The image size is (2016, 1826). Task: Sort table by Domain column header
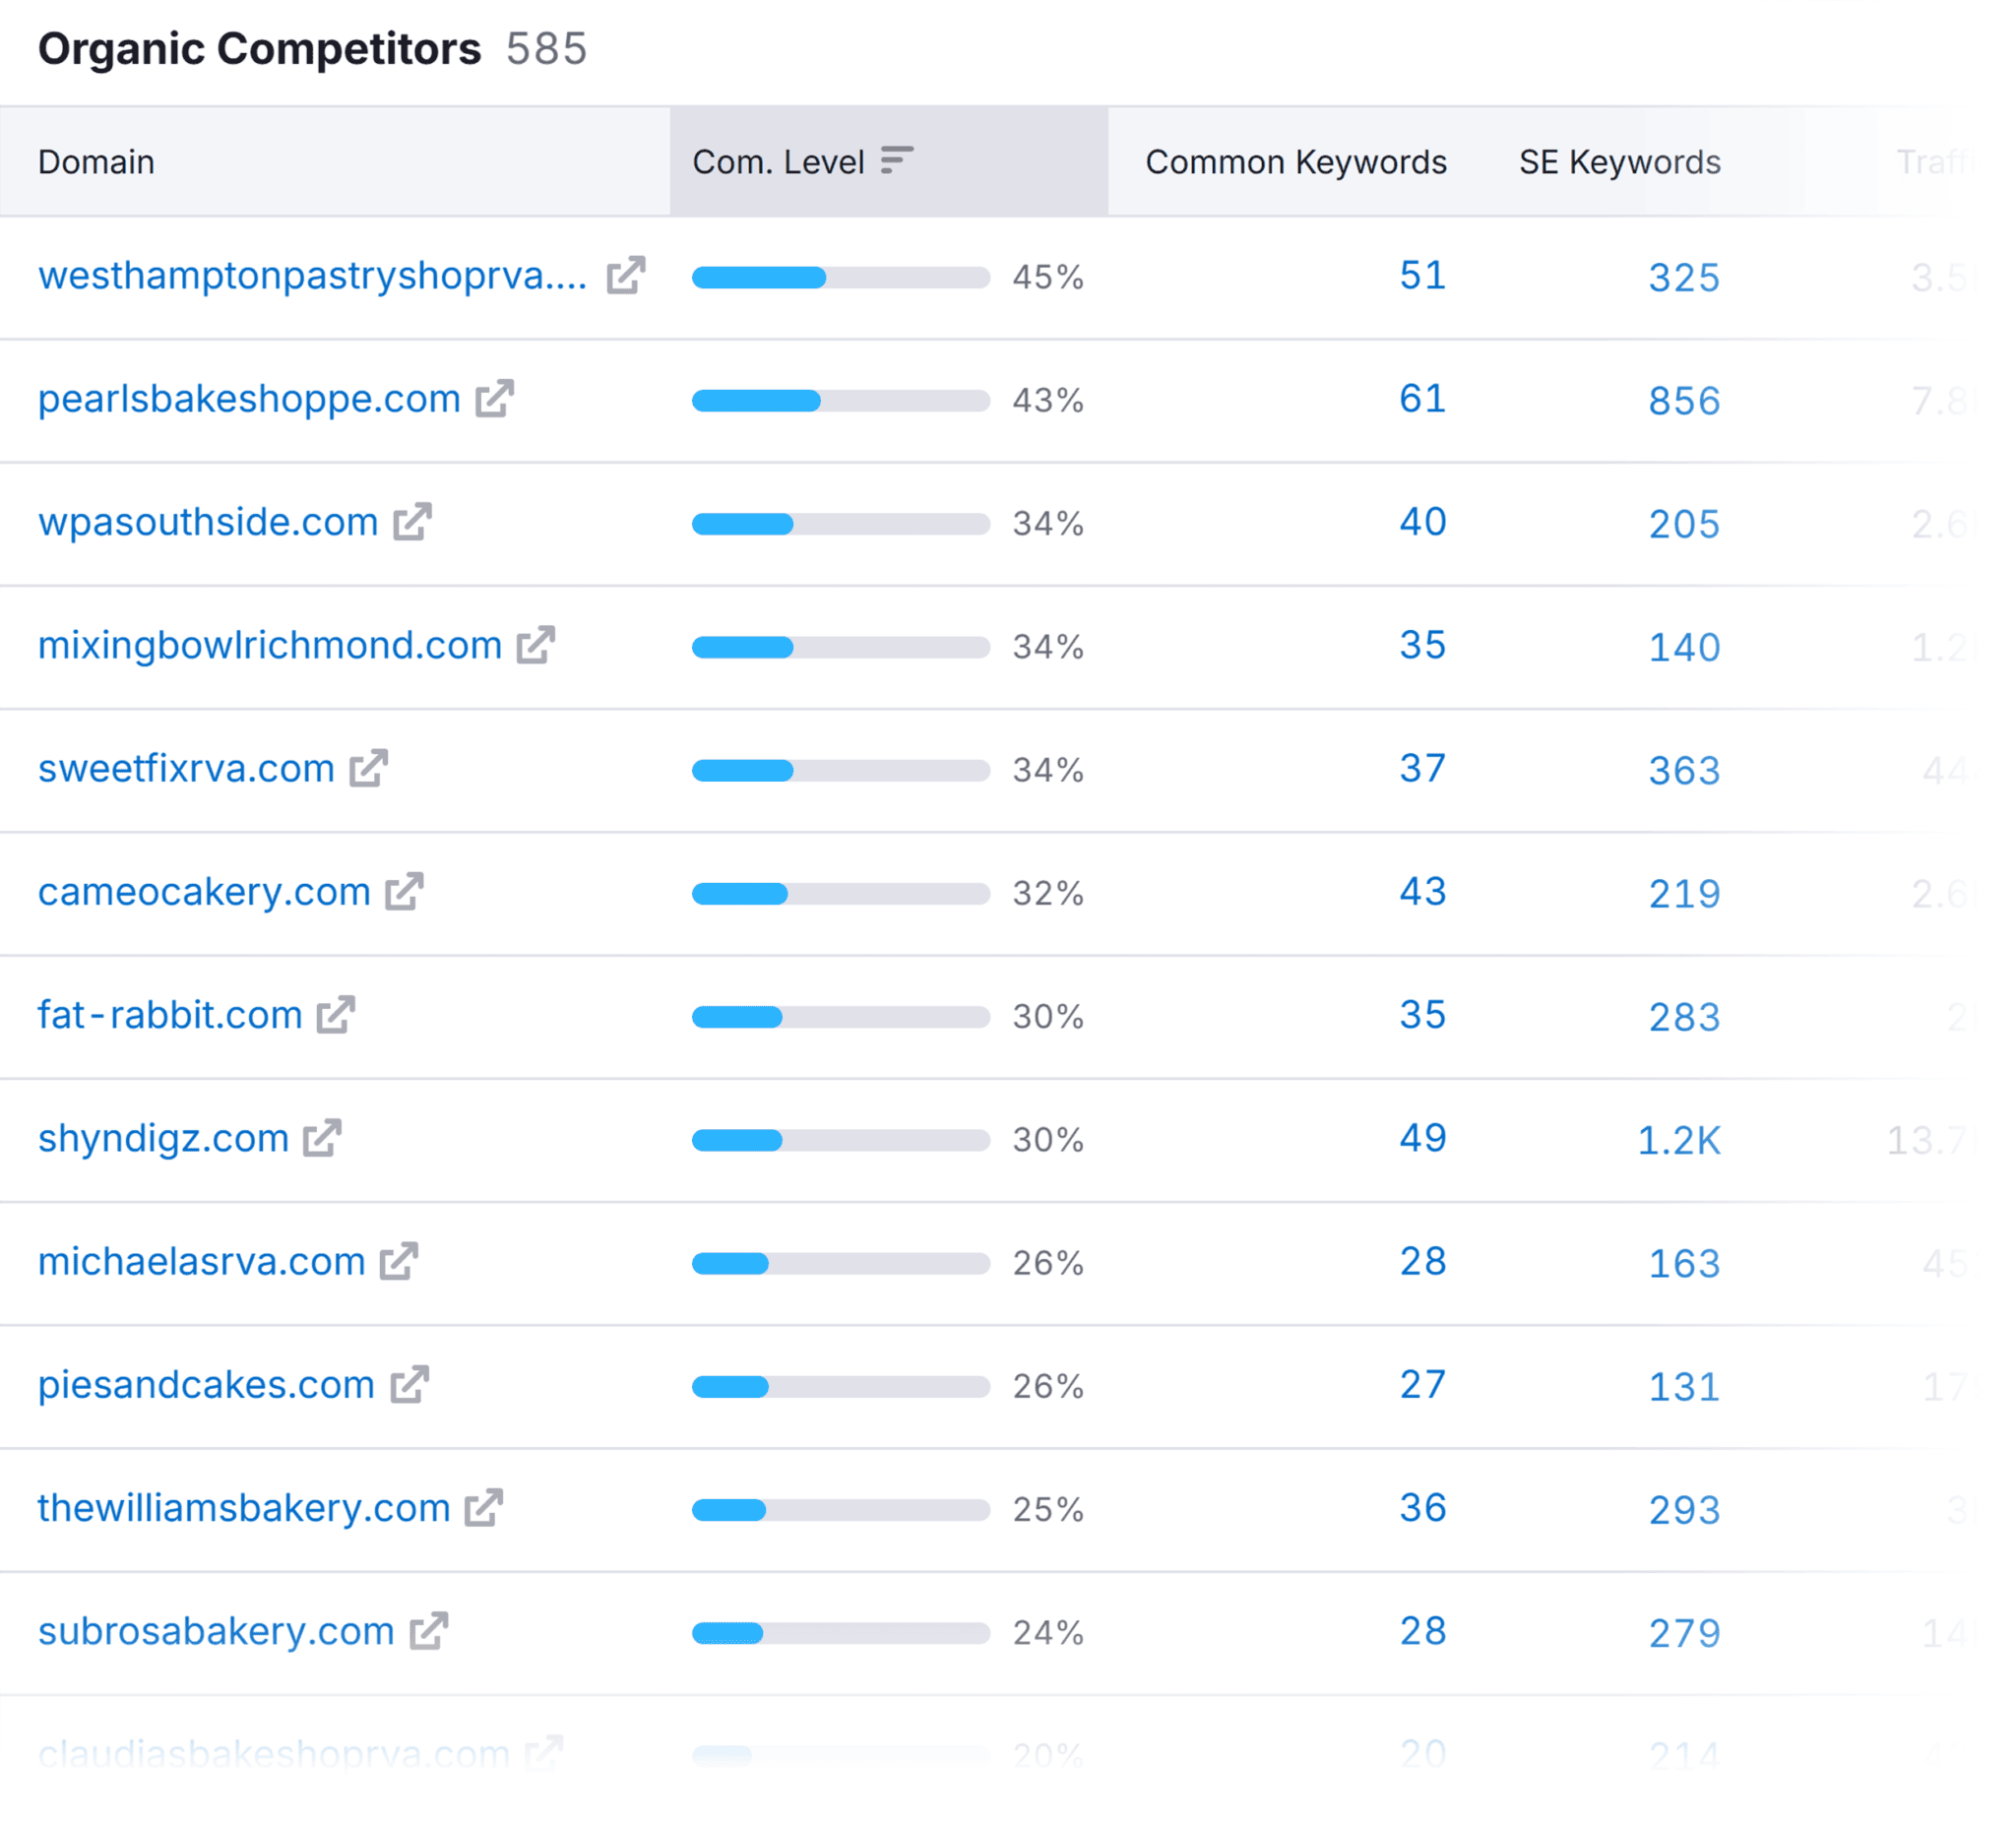[96, 162]
